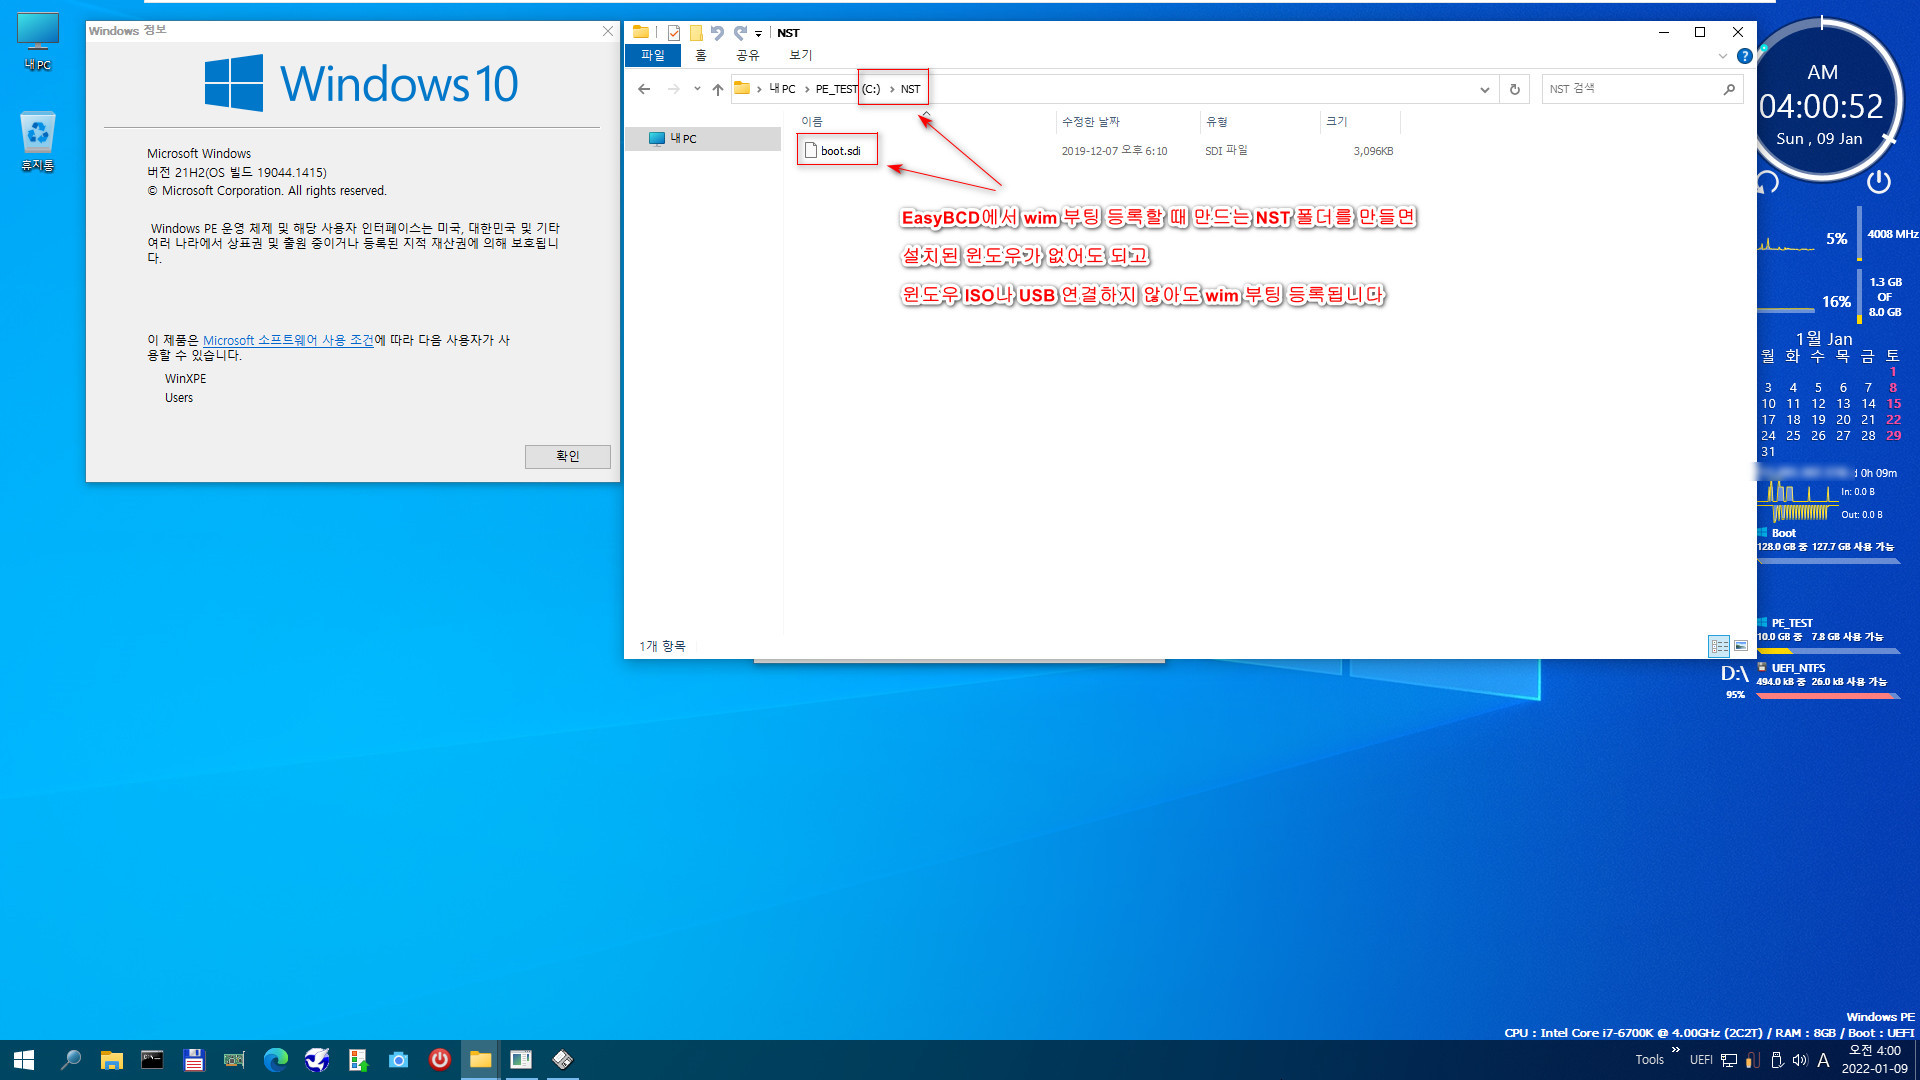Click the orange cable tray icon
The width and height of the screenshot is (1920, 1080).
1753,1060
